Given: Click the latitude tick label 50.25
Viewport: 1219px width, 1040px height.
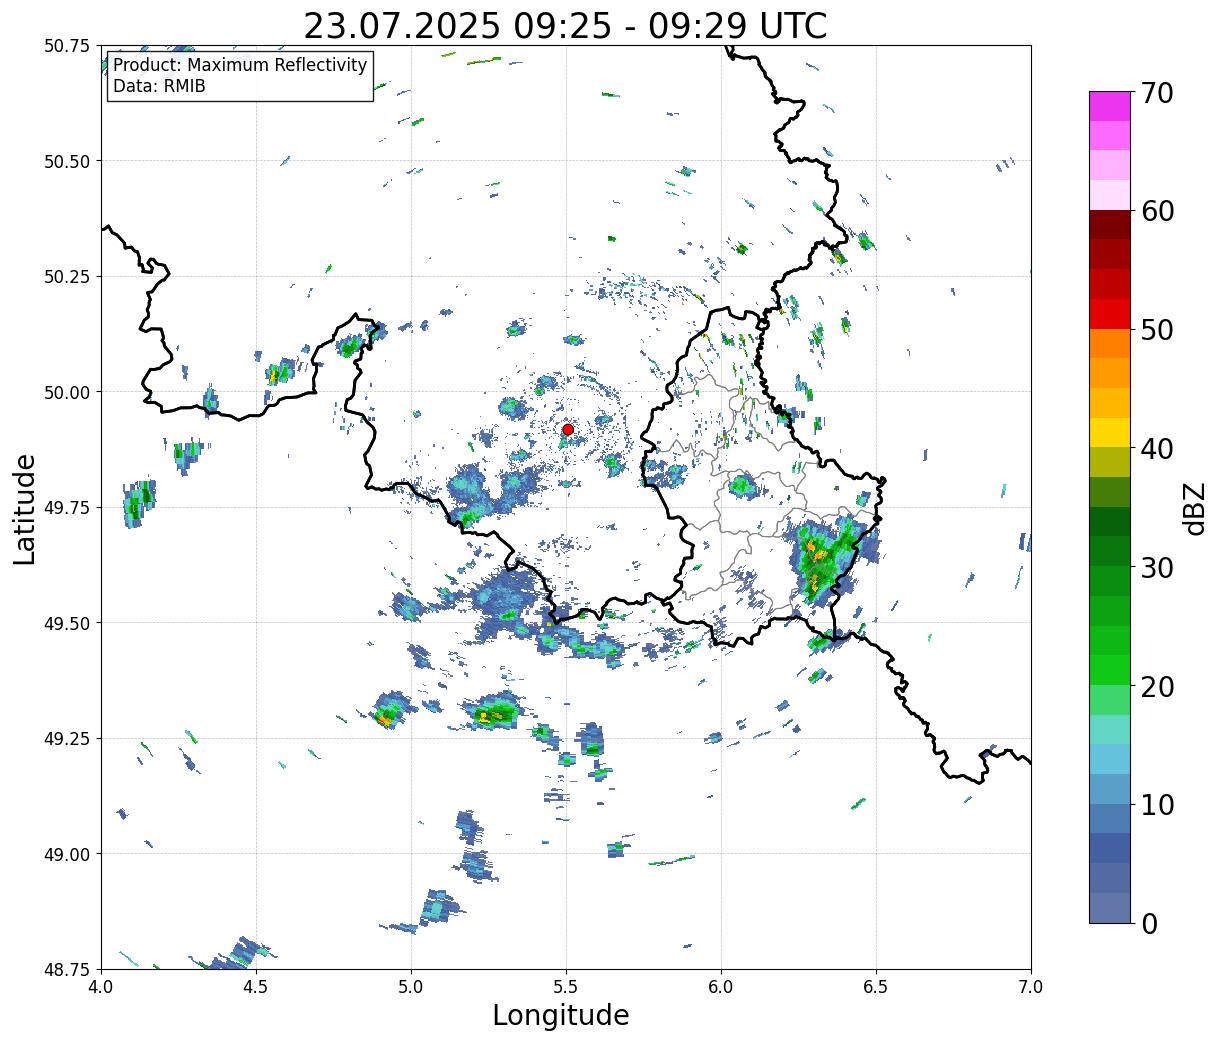Looking at the screenshot, I should (67, 277).
